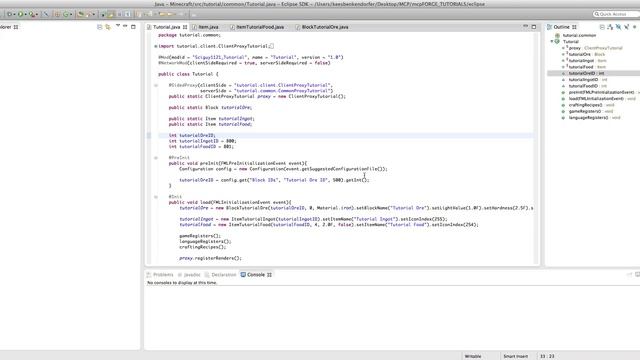The image size is (640, 360).
Task: Click the New Java Package toolbar icon
Action: [x=57, y=14]
